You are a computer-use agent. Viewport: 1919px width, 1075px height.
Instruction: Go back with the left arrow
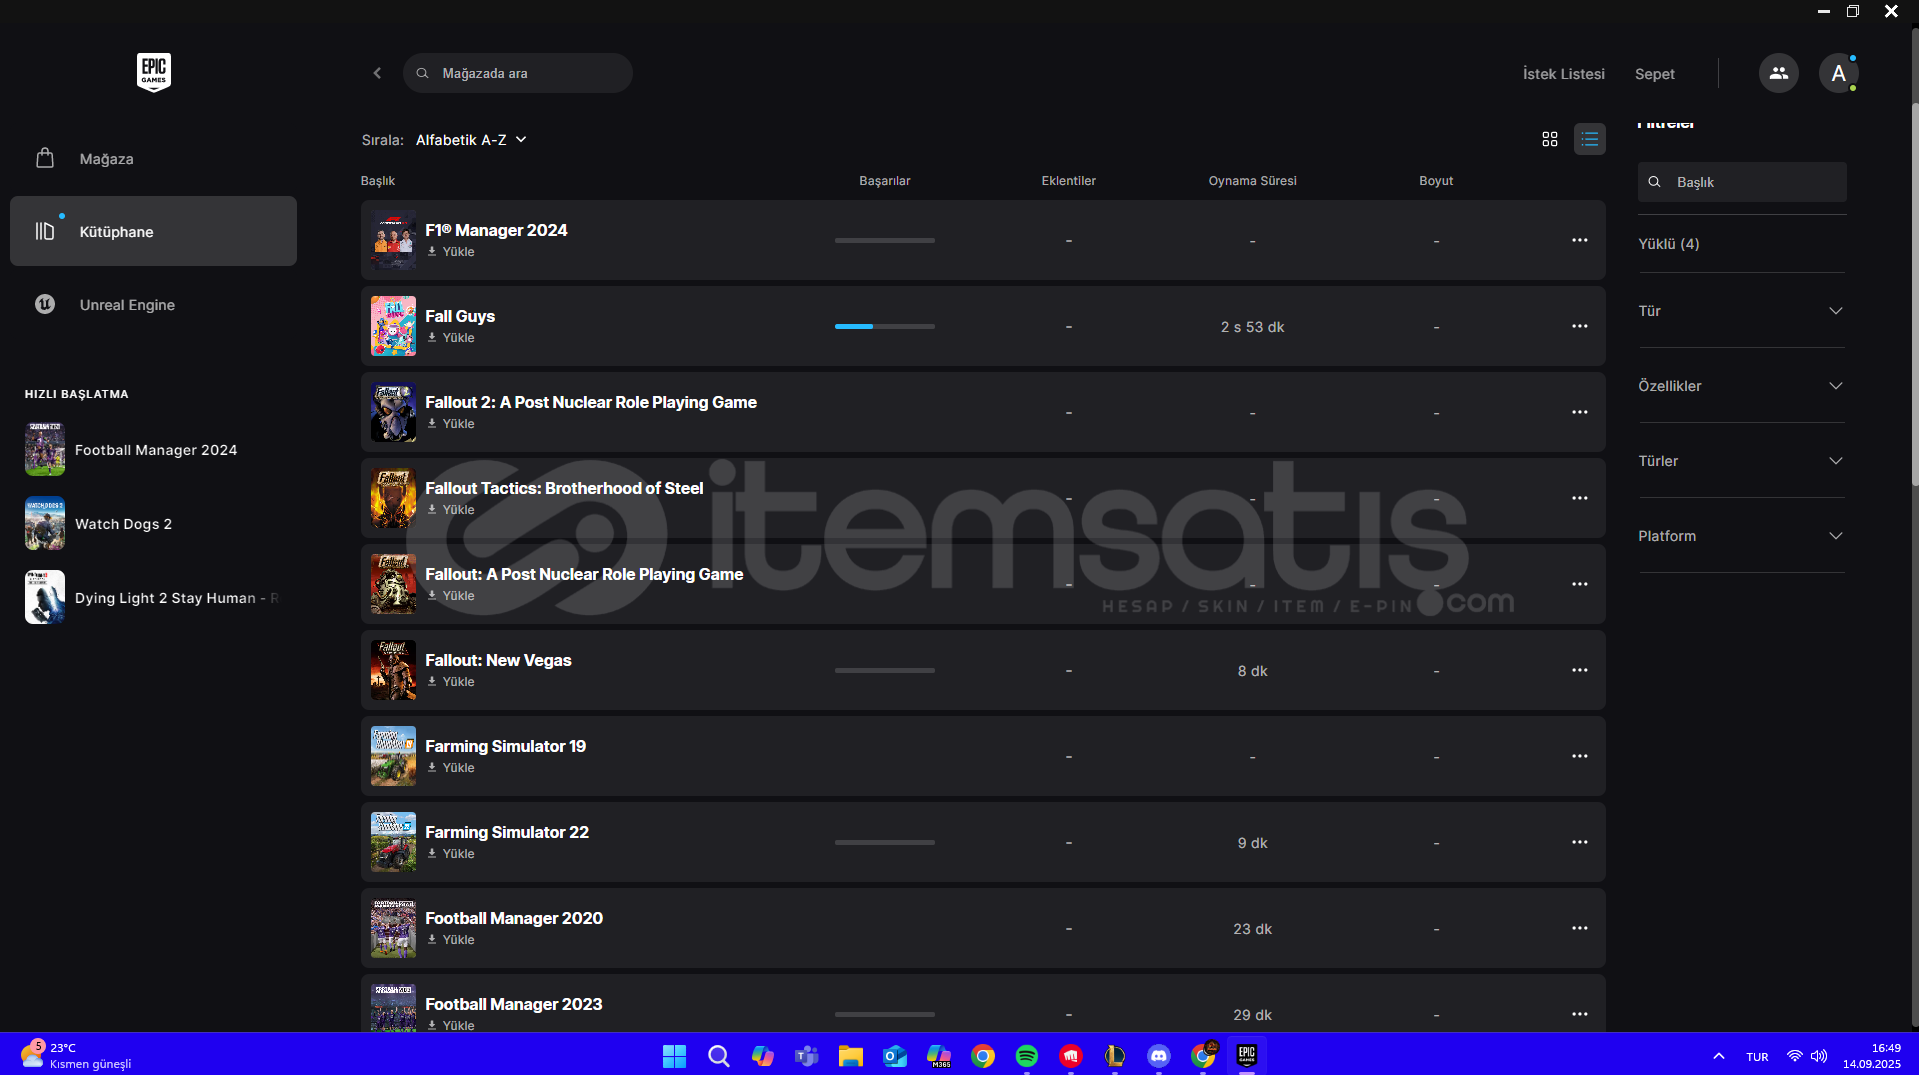377,73
